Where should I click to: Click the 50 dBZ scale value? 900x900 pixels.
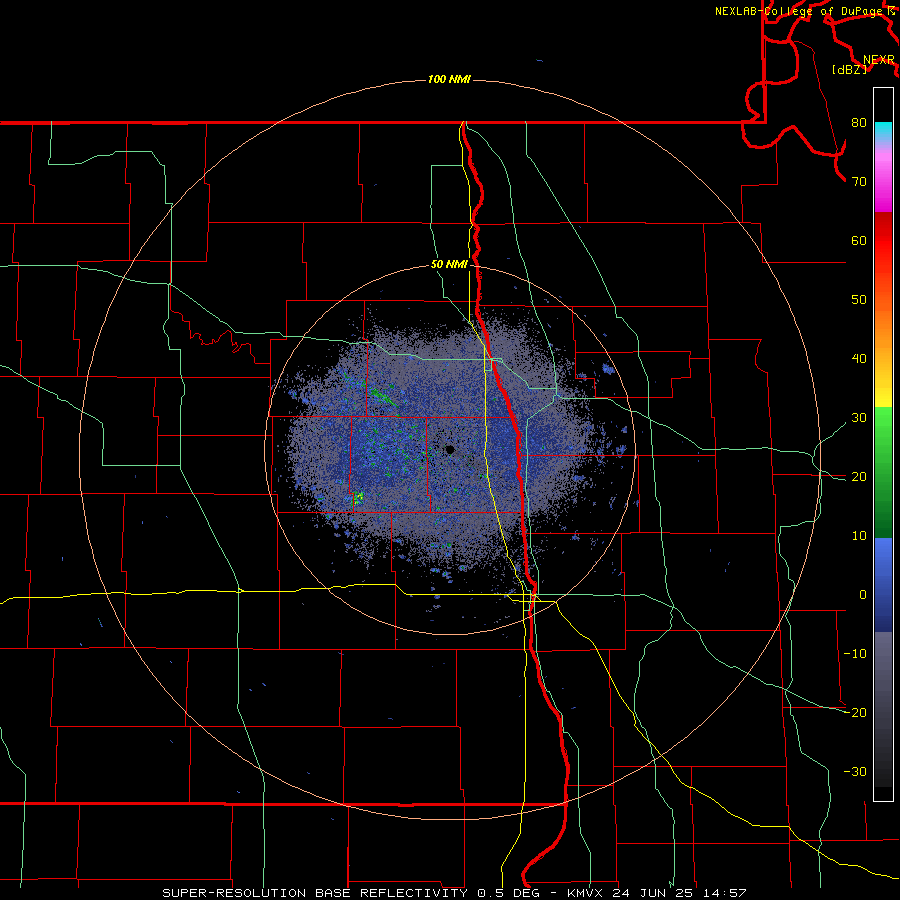(859, 300)
